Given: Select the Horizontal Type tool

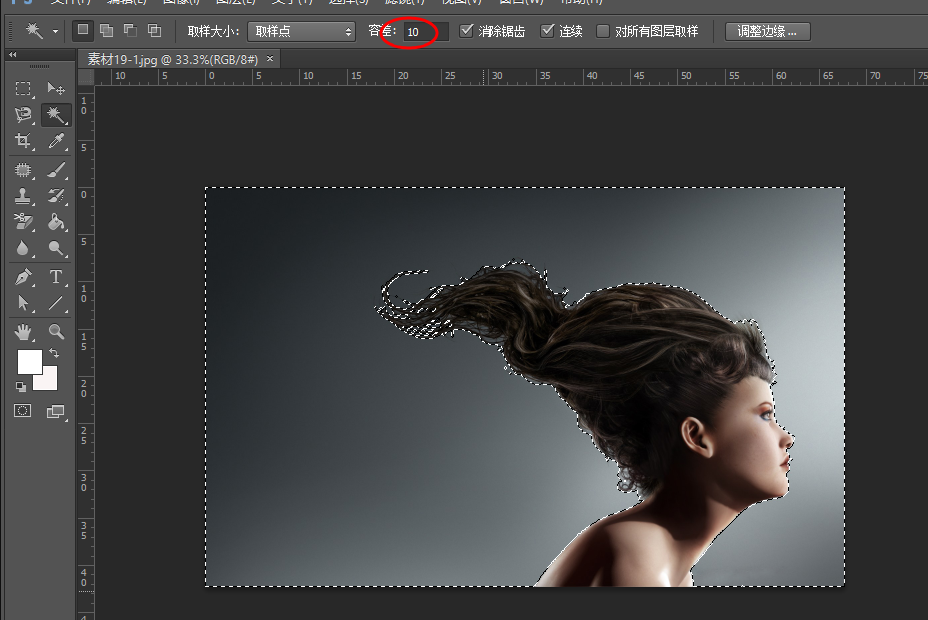Looking at the screenshot, I should tap(56, 277).
